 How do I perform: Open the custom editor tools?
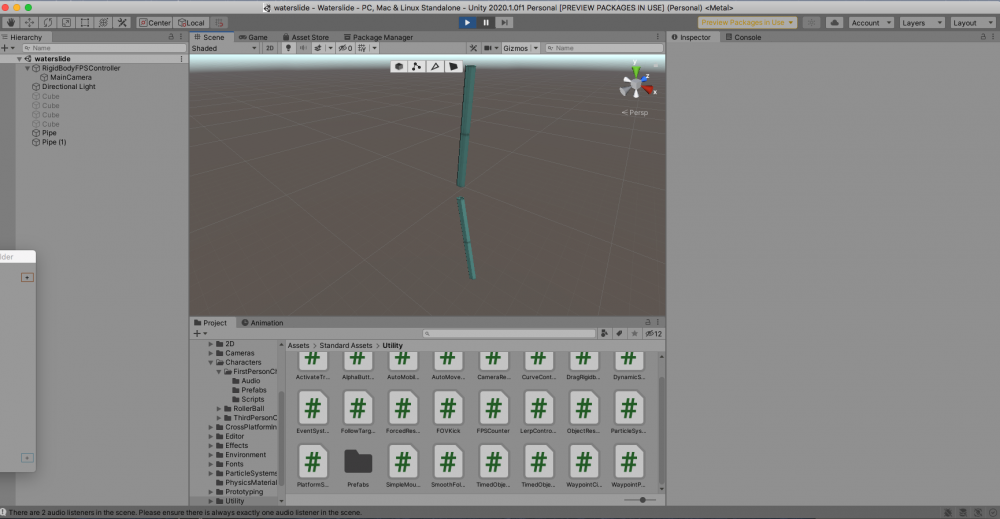click(122, 22)
